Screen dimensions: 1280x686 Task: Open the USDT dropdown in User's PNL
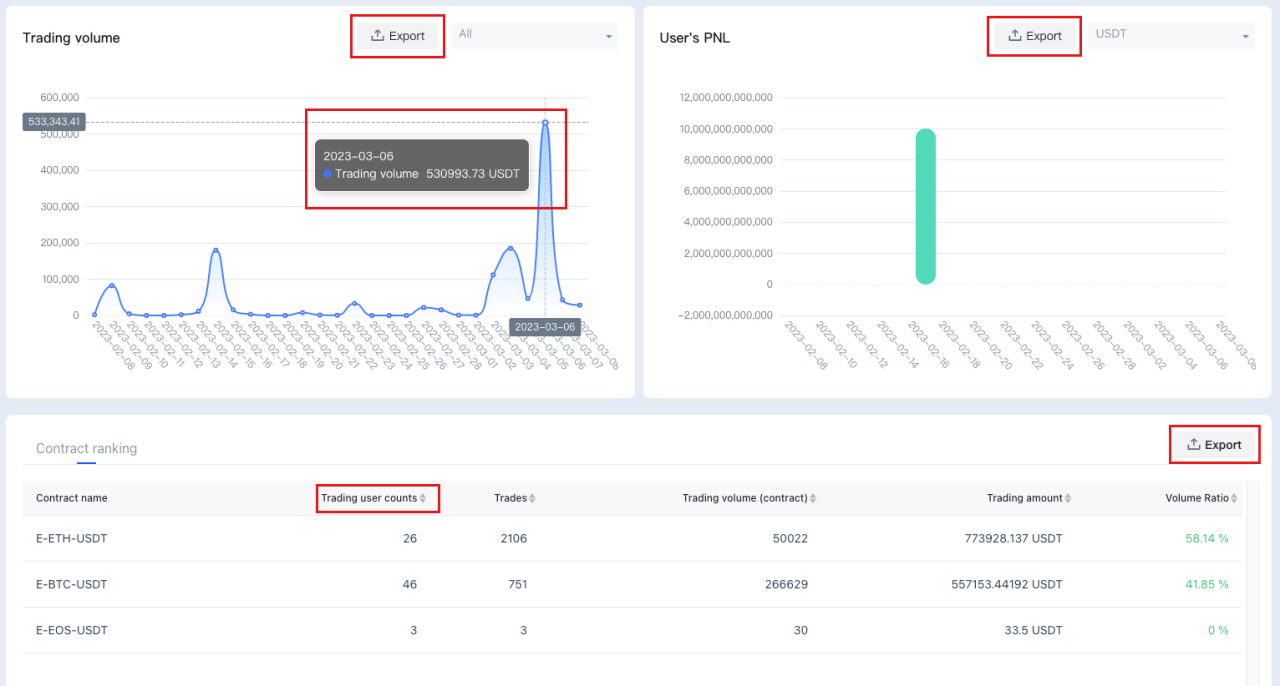[1171, 36]
